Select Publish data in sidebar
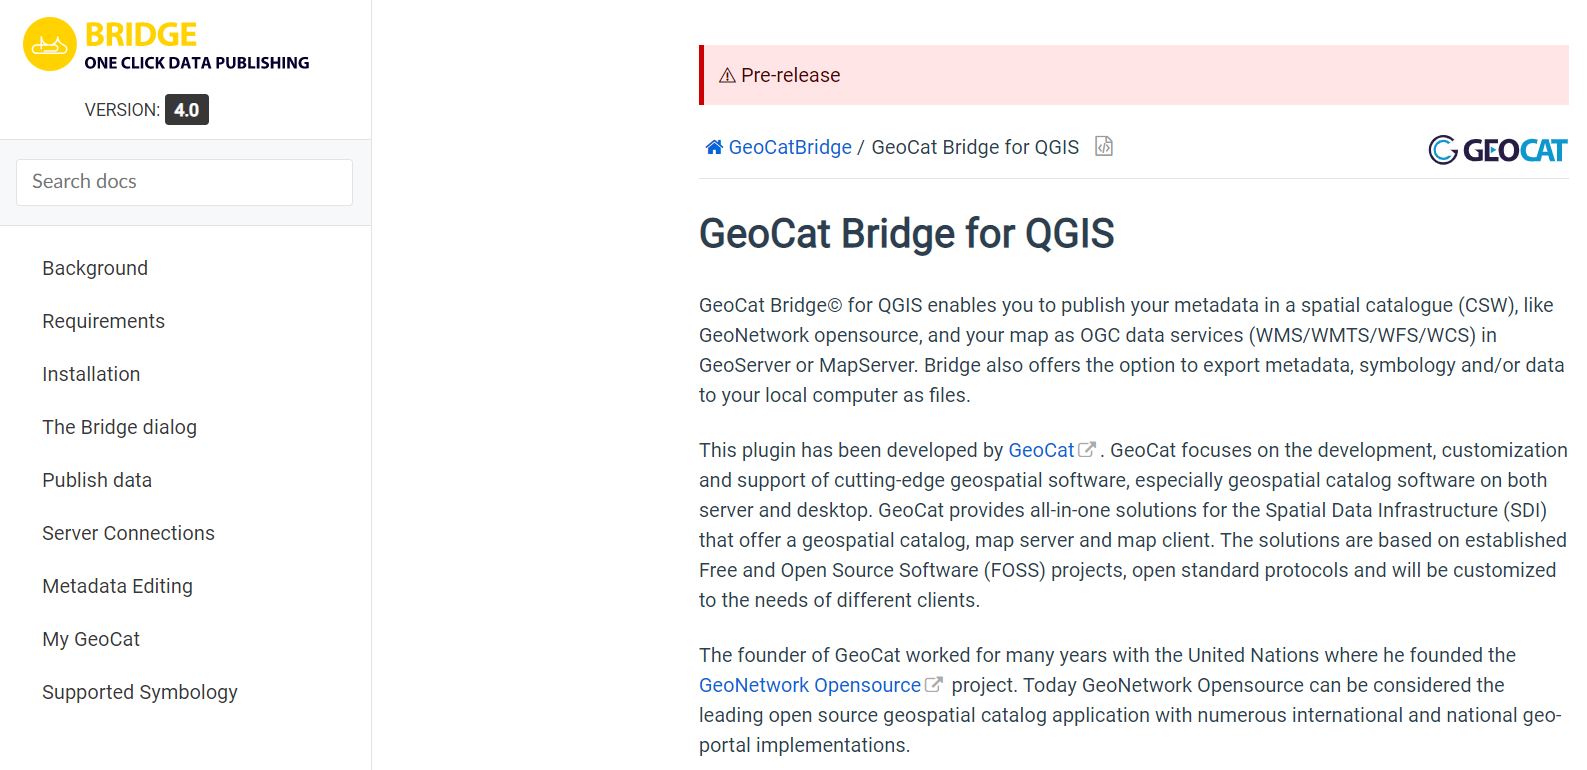The image size is (1587, 770). click(x=97, y=480)
